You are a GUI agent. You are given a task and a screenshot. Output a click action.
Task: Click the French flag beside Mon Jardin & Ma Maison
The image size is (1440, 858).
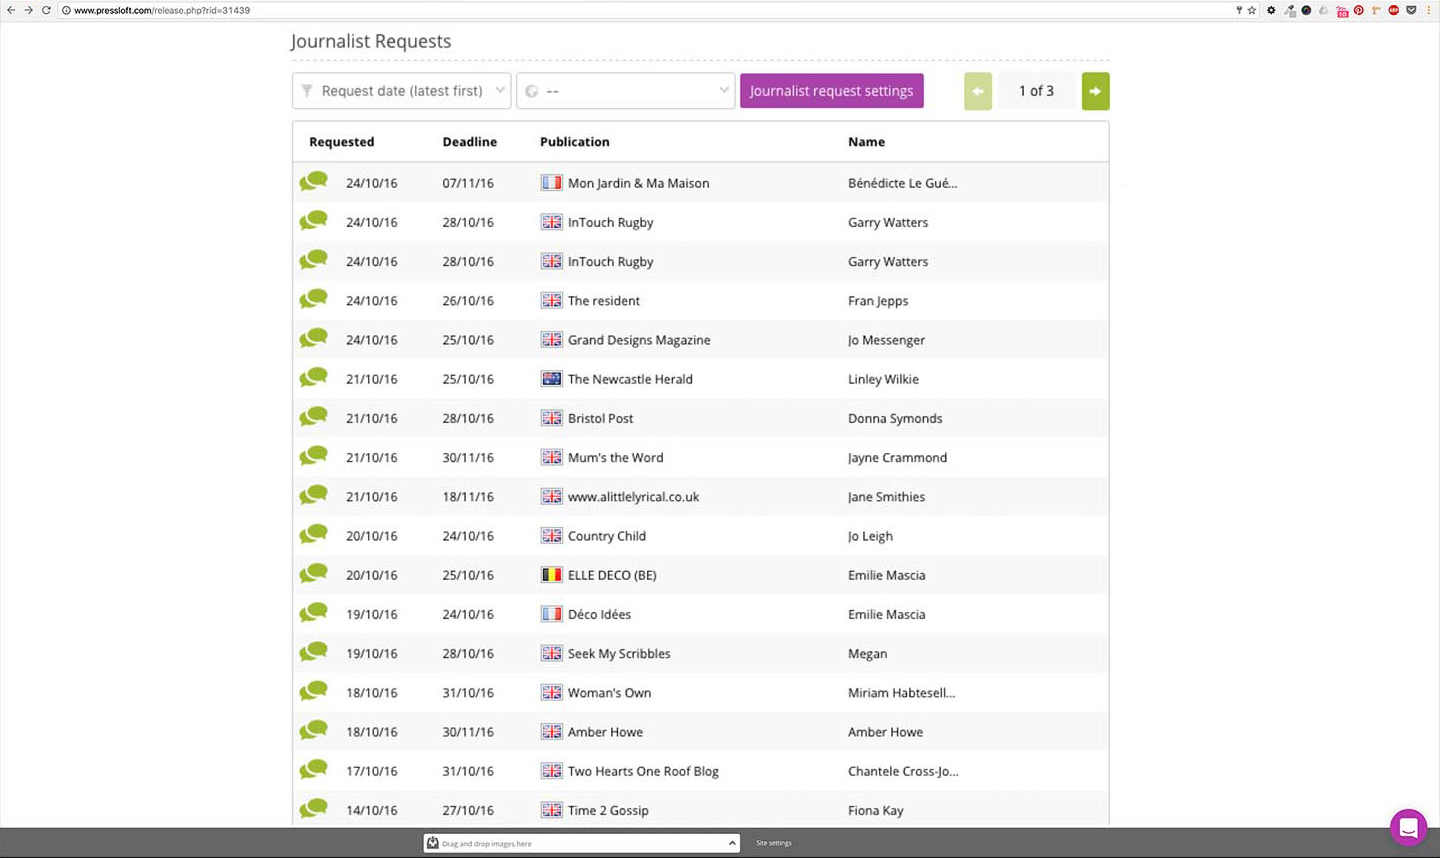[x=551, y=183]
